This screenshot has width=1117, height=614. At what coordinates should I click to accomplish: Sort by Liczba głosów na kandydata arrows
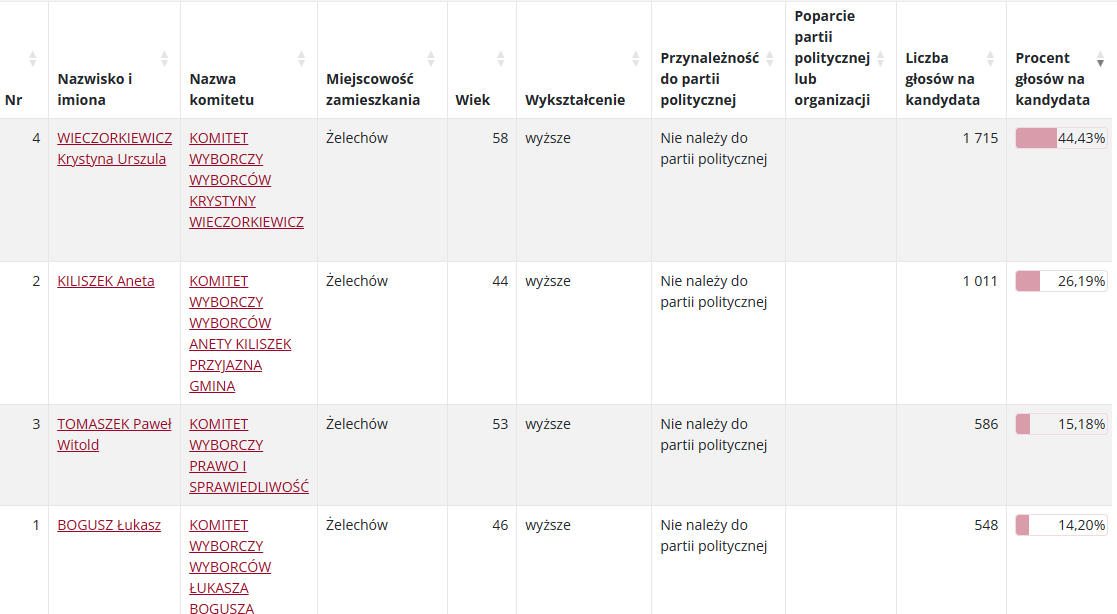coord(990,59)
